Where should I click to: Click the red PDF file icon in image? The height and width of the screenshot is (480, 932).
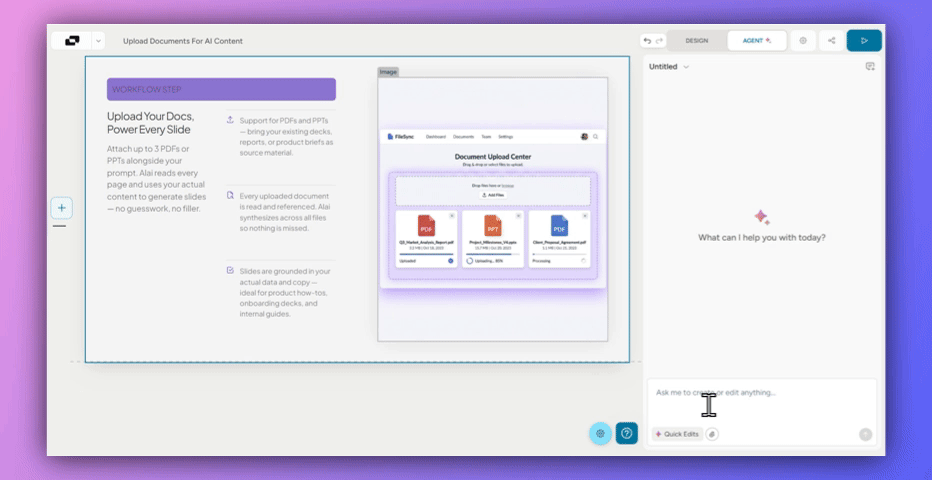point(426,226)
